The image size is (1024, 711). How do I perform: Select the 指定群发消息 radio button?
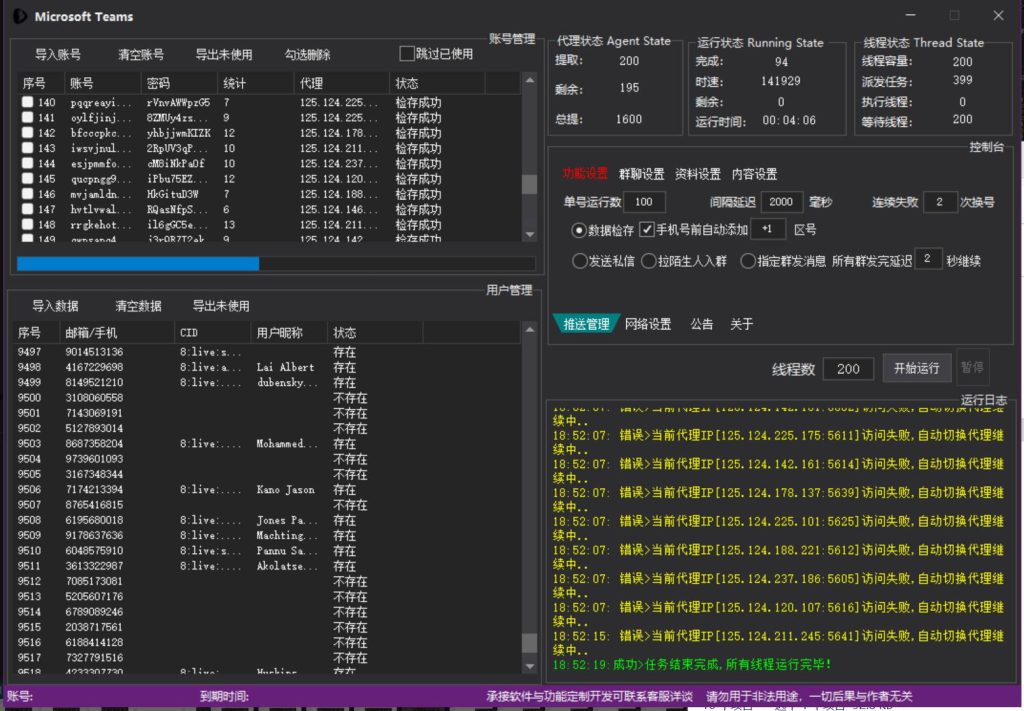(748, 261)
